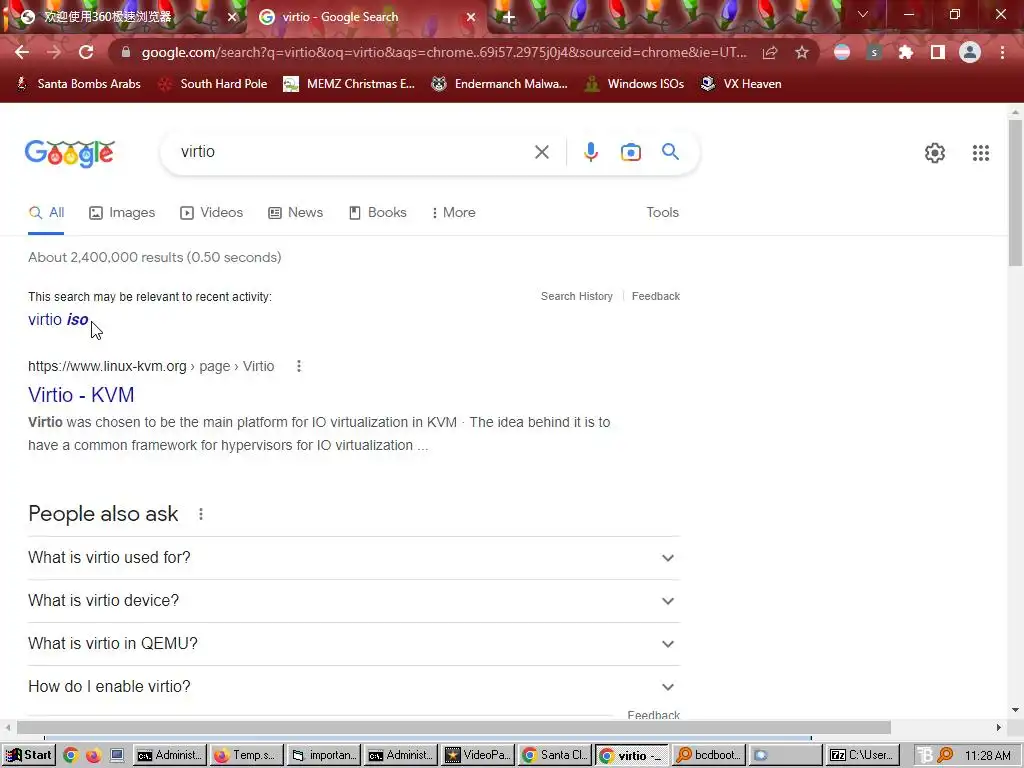
Task: Click into the Google search text field
Action: click(x=353, y=152)
